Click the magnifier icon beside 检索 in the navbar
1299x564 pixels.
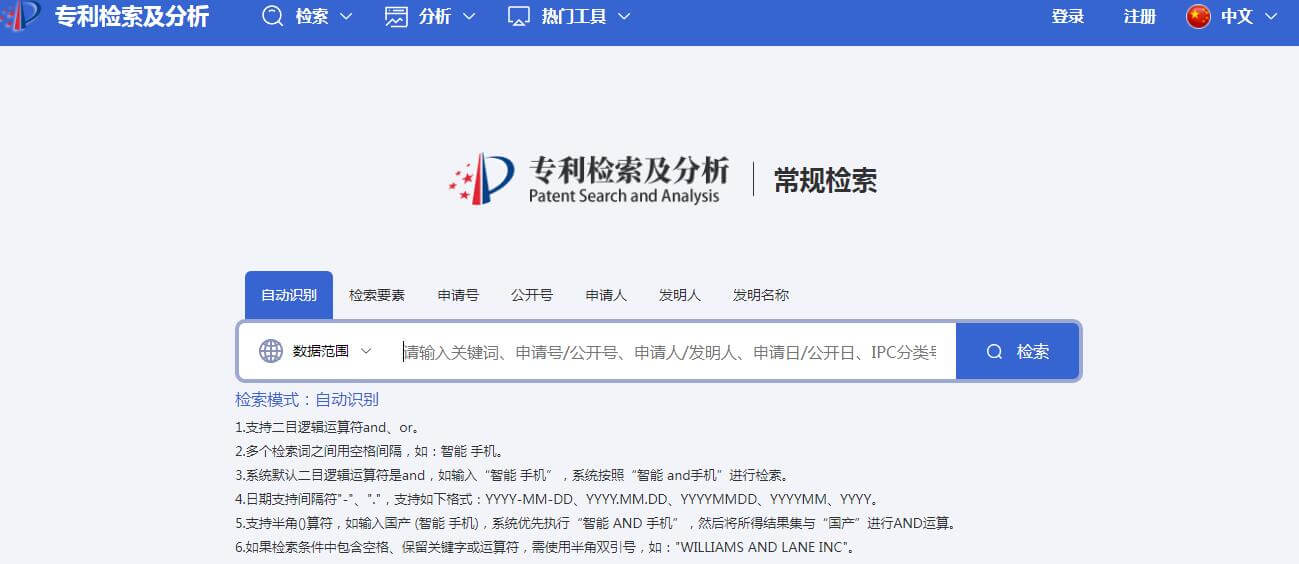(272, 16)
